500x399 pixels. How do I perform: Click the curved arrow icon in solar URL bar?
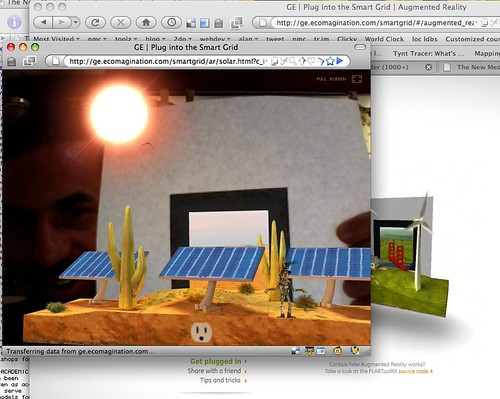pos(320,61)
